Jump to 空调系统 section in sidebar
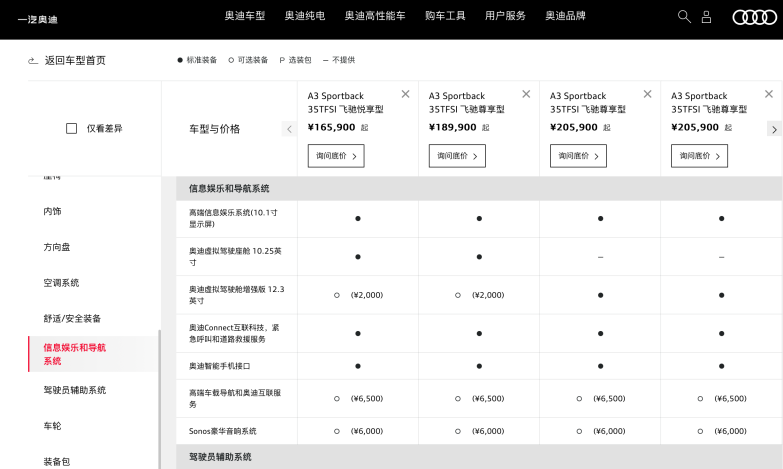This screenshot has width=783, height=469. (61, 283)
